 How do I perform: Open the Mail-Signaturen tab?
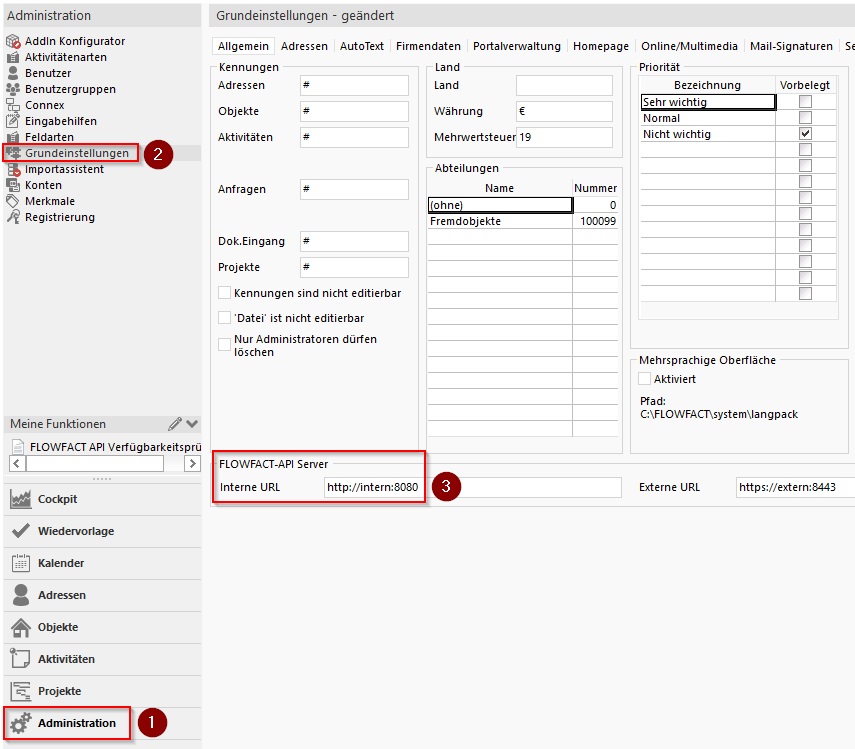coord(791,46)
